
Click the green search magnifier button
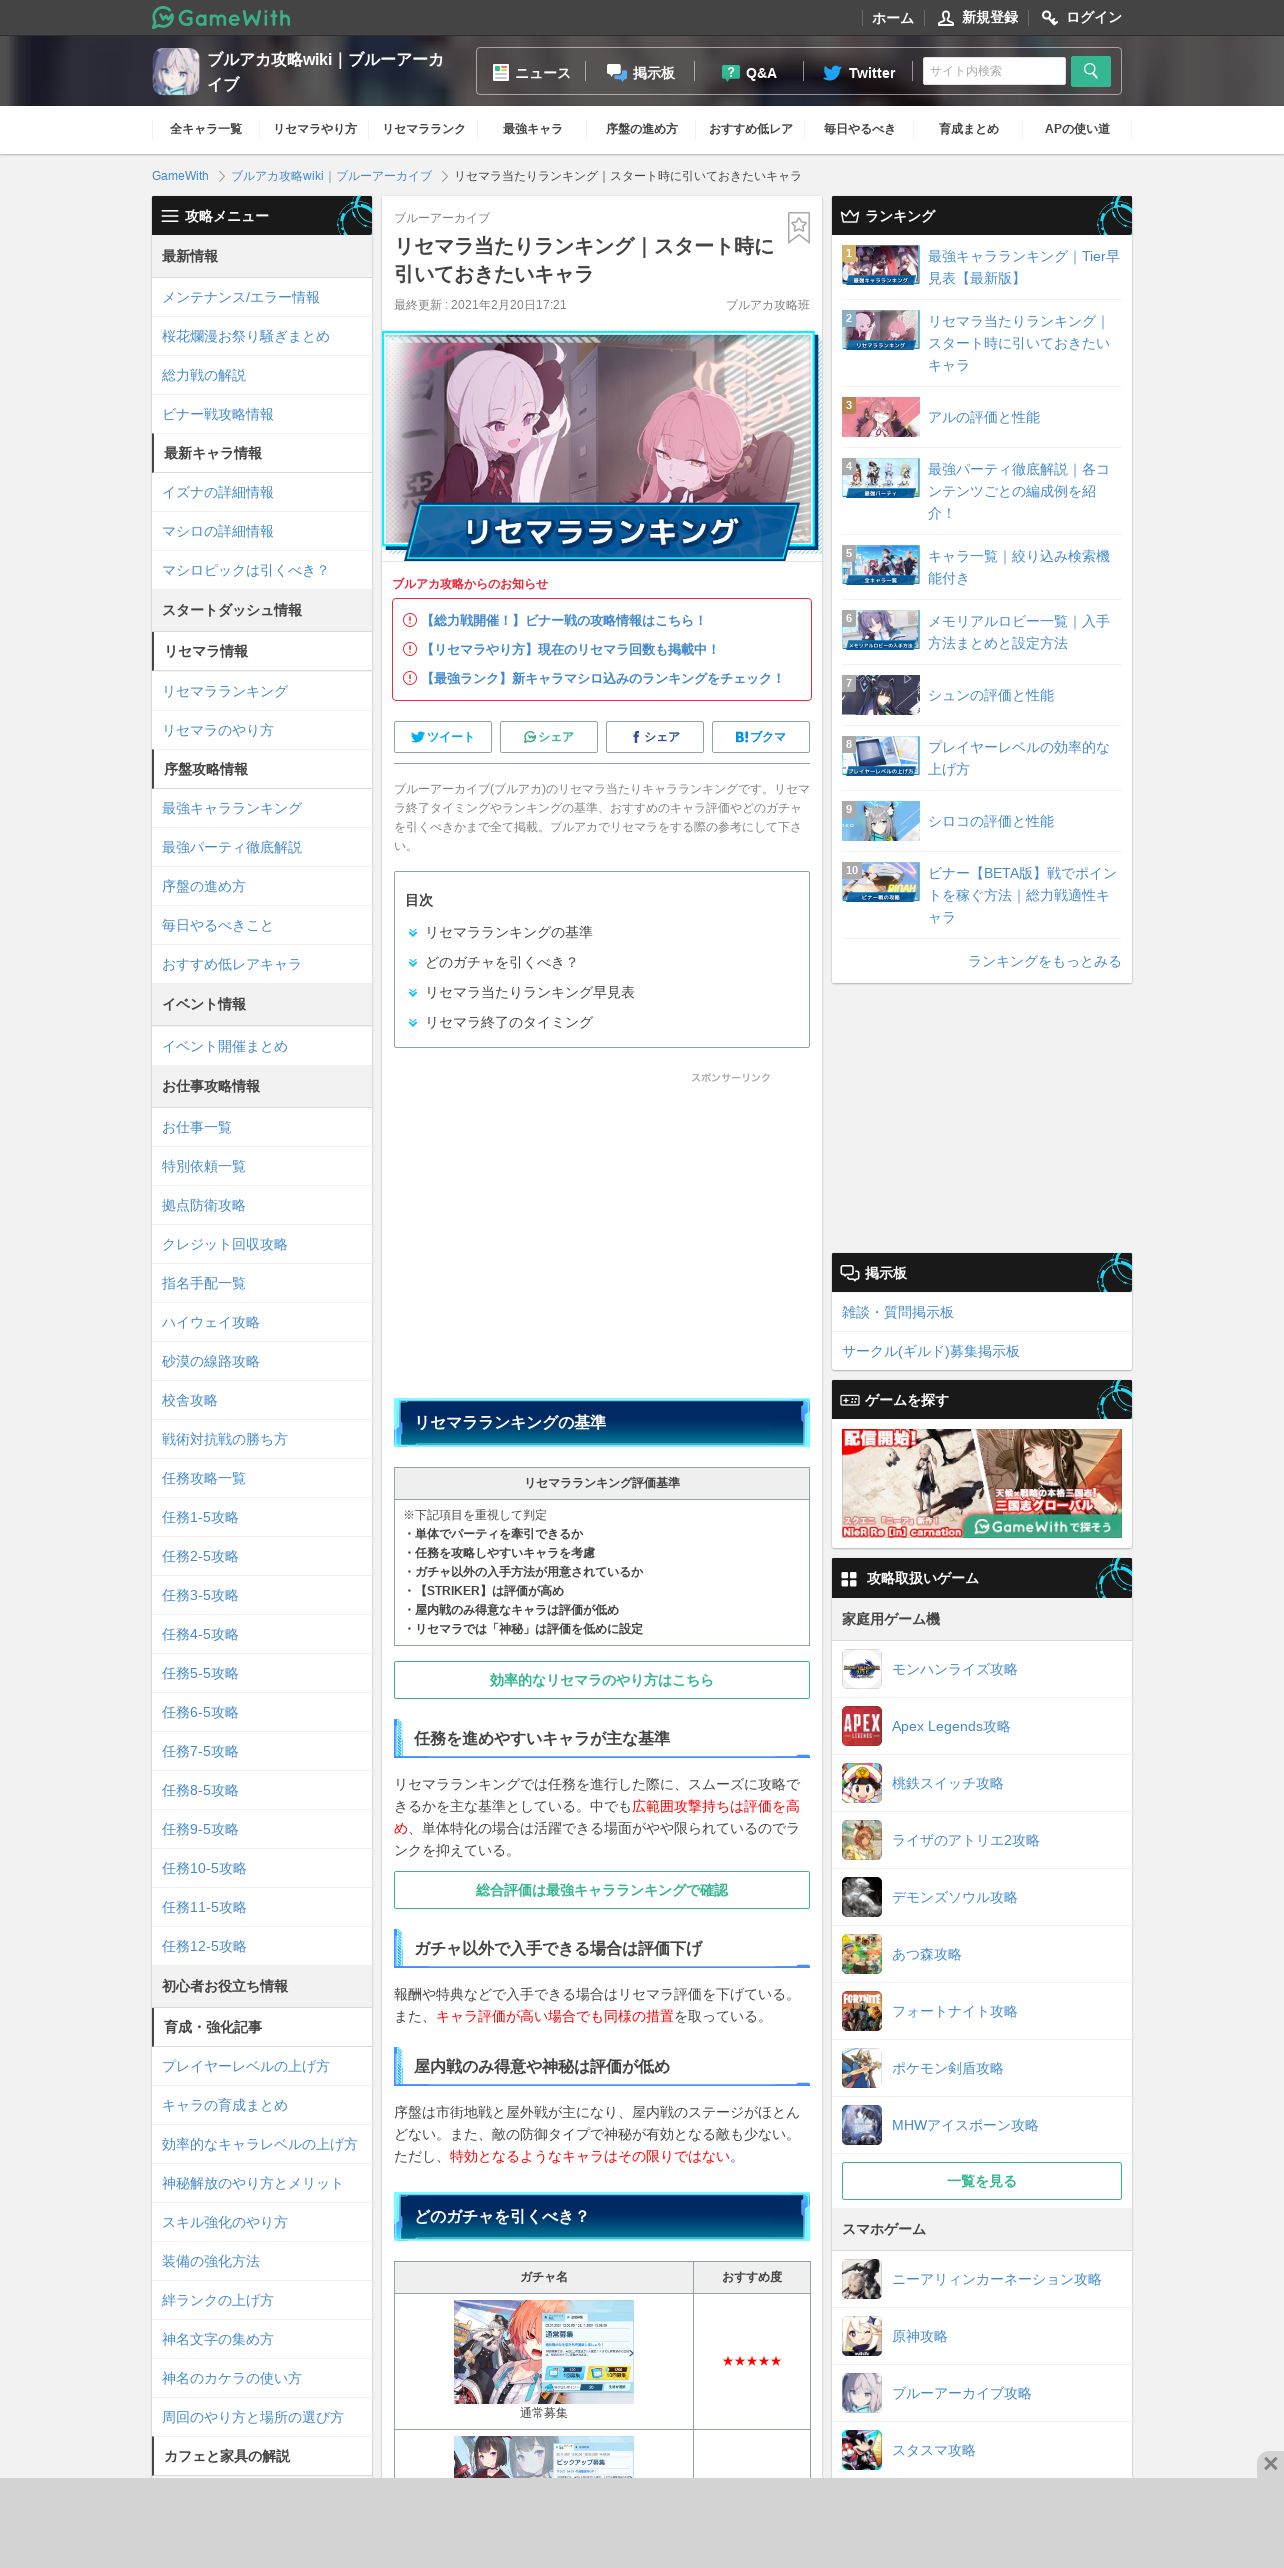click(1091, 71)
